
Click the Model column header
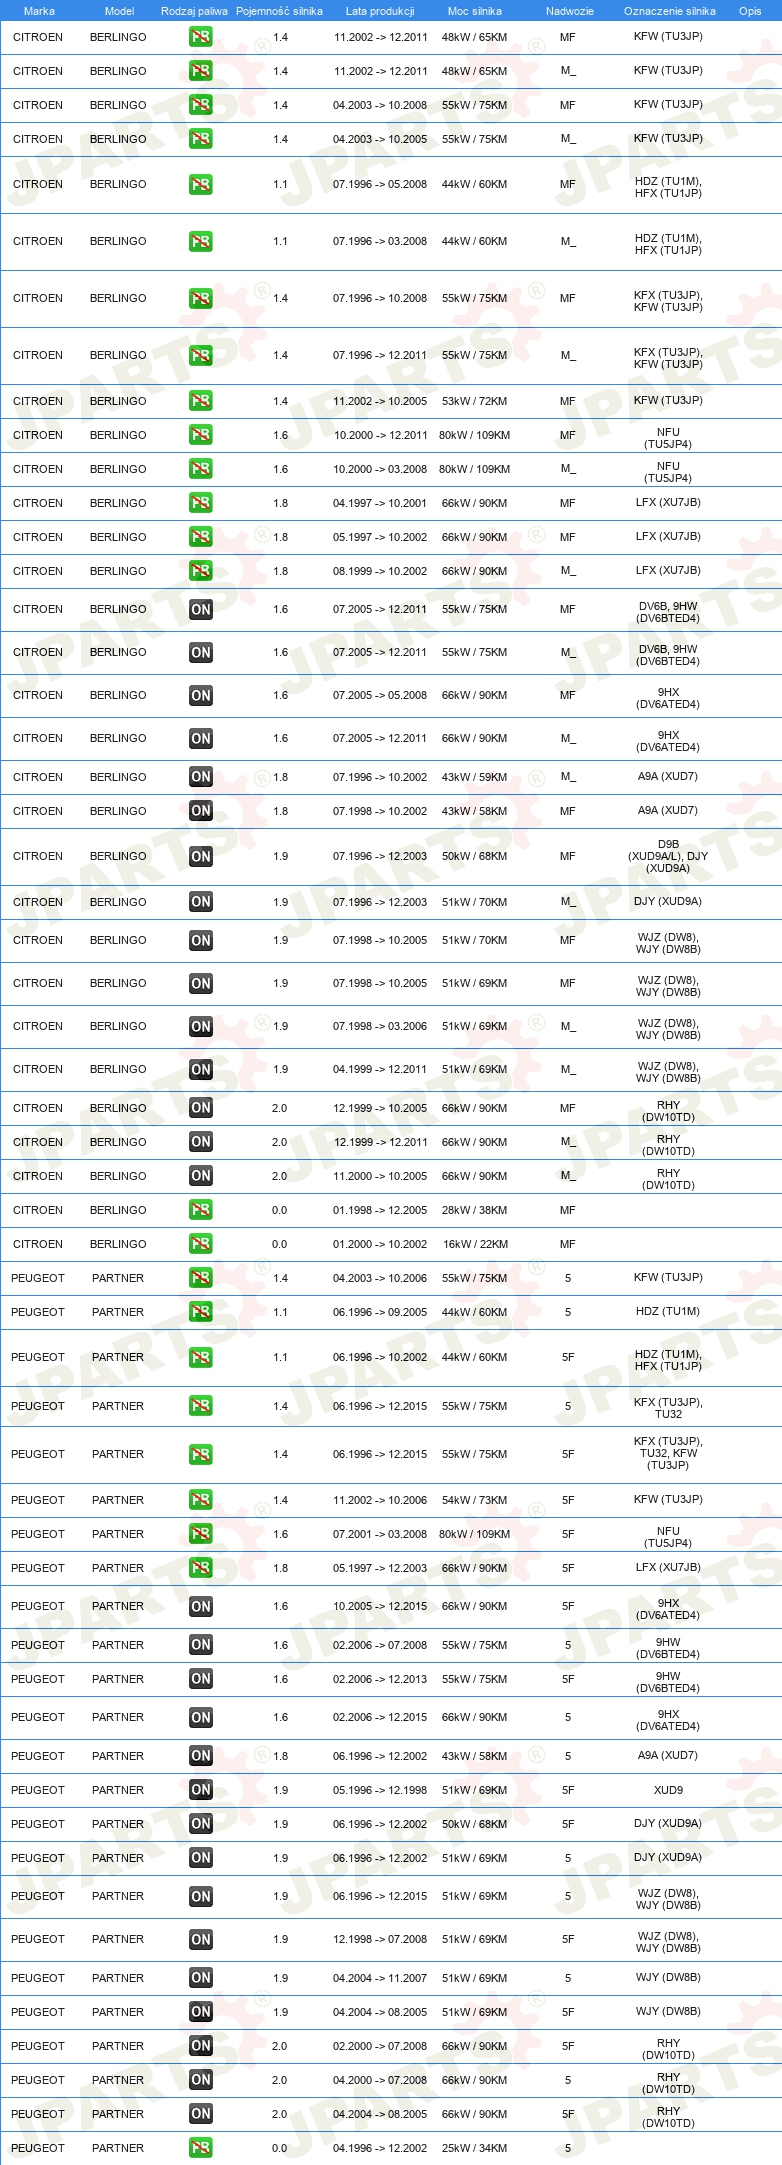(119, 11)
